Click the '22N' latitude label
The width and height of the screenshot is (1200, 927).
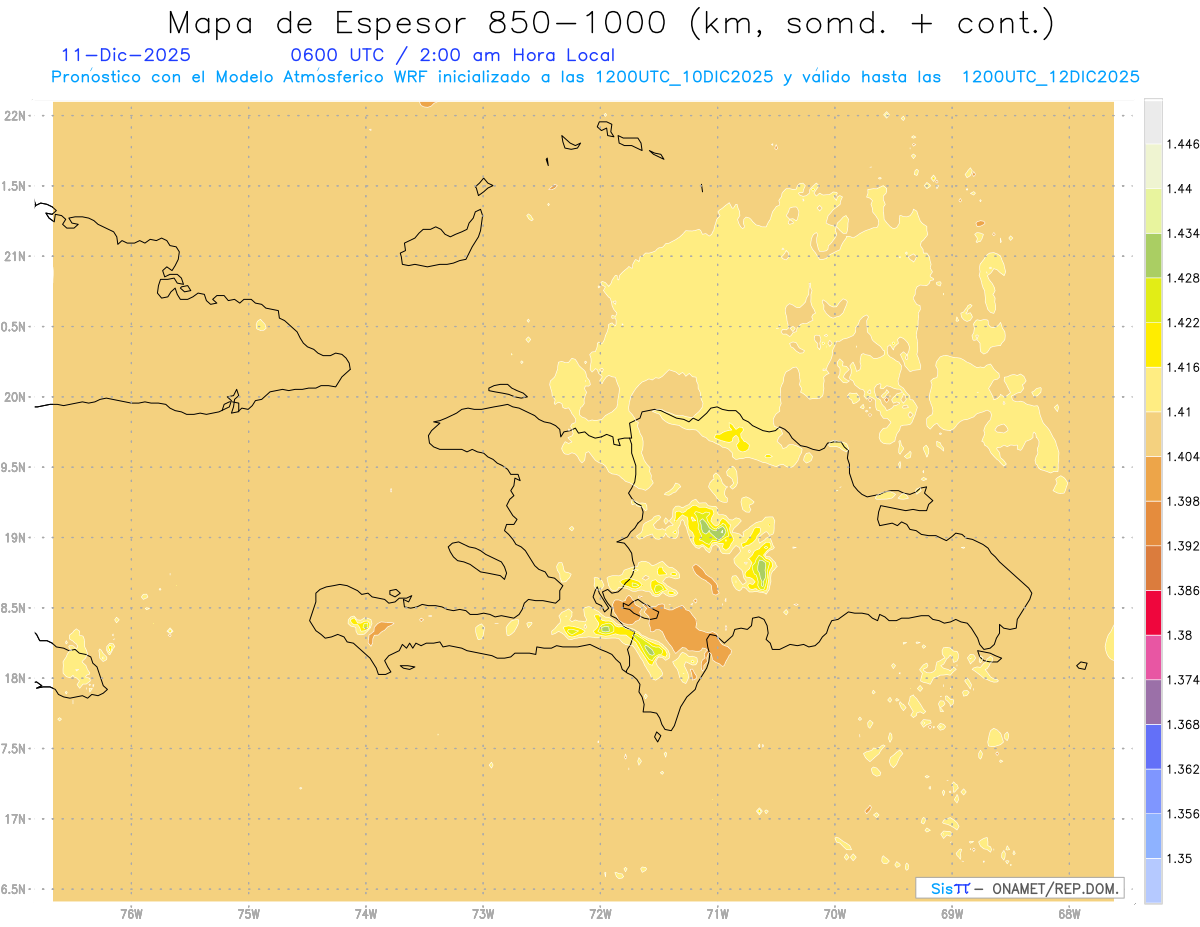pyautogui.click(x=15, y=116)
